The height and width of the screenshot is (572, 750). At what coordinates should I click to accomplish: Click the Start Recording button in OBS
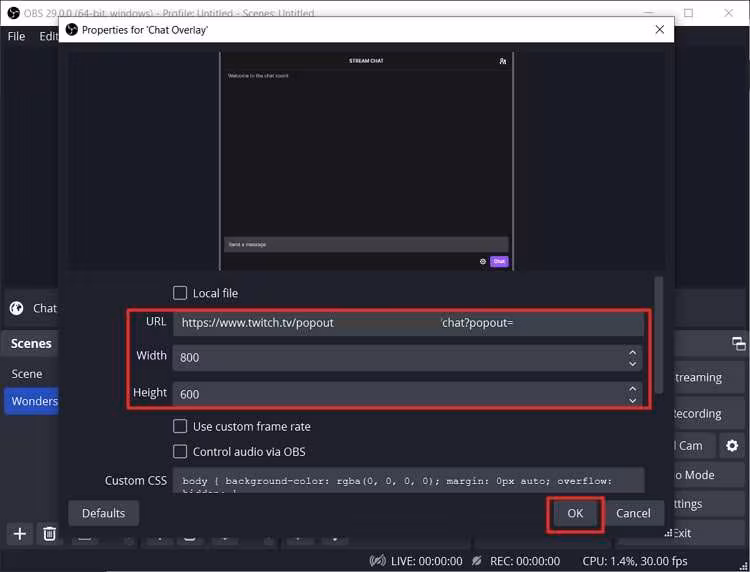709,414
